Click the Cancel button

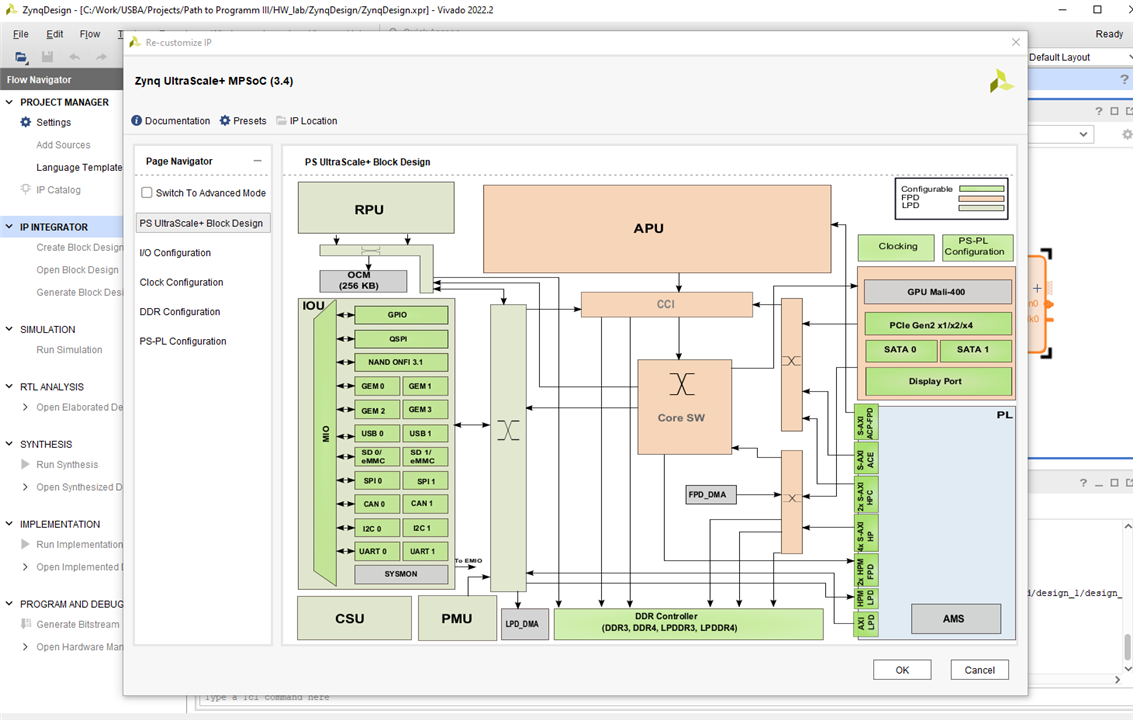point(979,670)
